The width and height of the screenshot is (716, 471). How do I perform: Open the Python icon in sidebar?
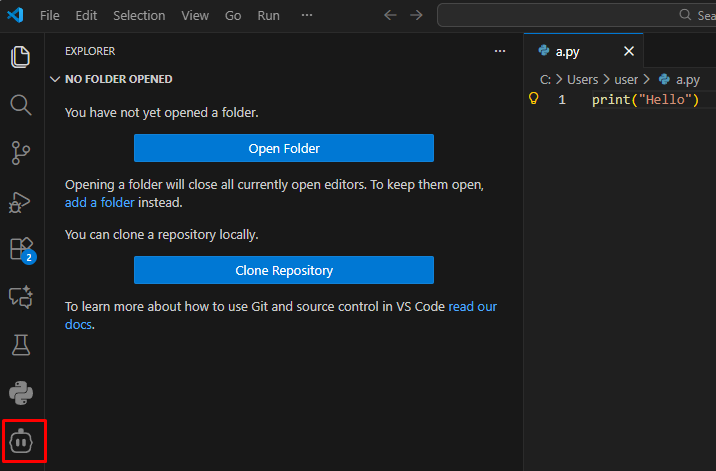[21, 393]
